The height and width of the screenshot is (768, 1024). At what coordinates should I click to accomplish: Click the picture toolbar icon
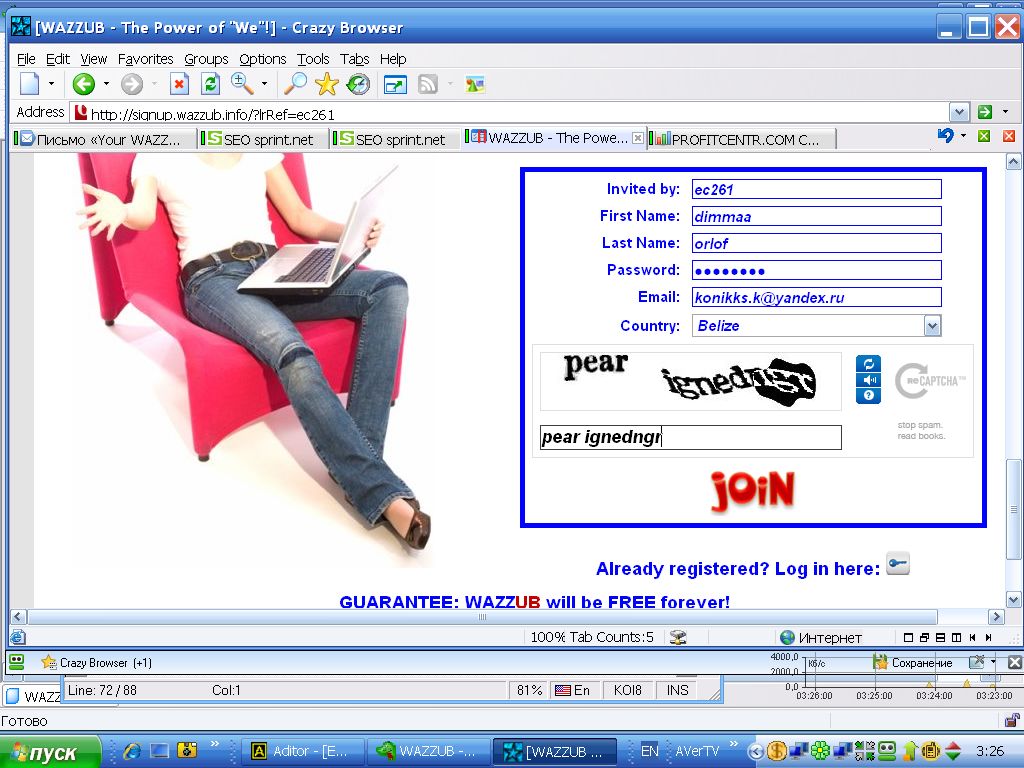tap(475, 84)
